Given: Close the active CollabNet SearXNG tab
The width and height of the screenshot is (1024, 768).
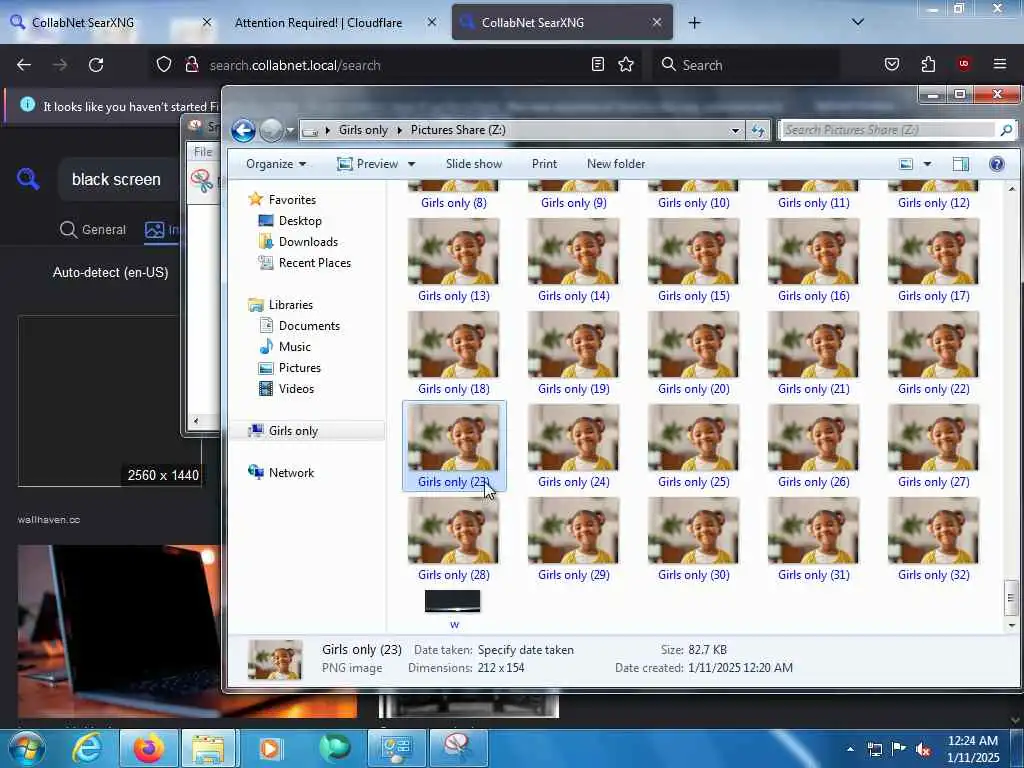Looking at the screenshot, I should coord(657,22).
